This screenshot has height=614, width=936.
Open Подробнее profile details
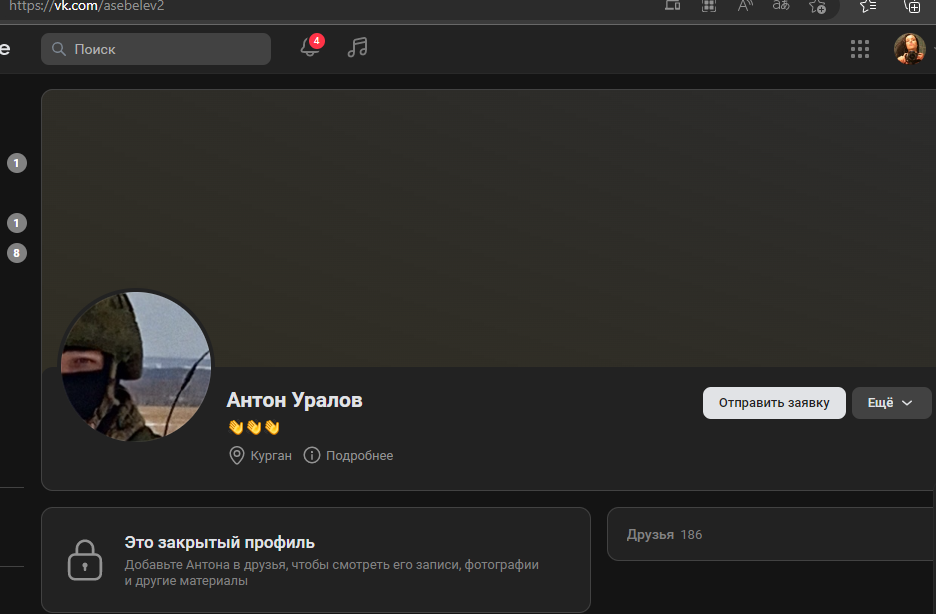pos(349,455)
